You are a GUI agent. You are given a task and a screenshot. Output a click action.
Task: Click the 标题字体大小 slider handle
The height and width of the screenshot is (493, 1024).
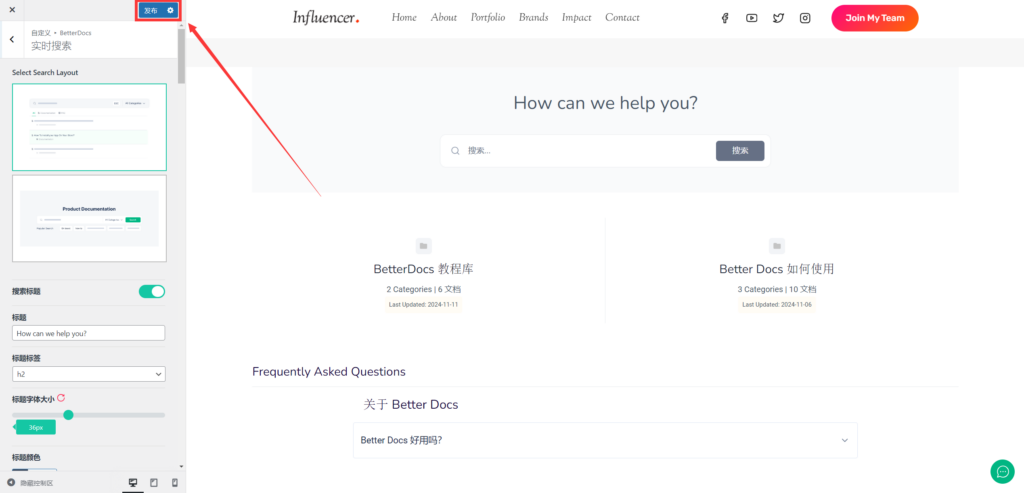coord(68,415)
